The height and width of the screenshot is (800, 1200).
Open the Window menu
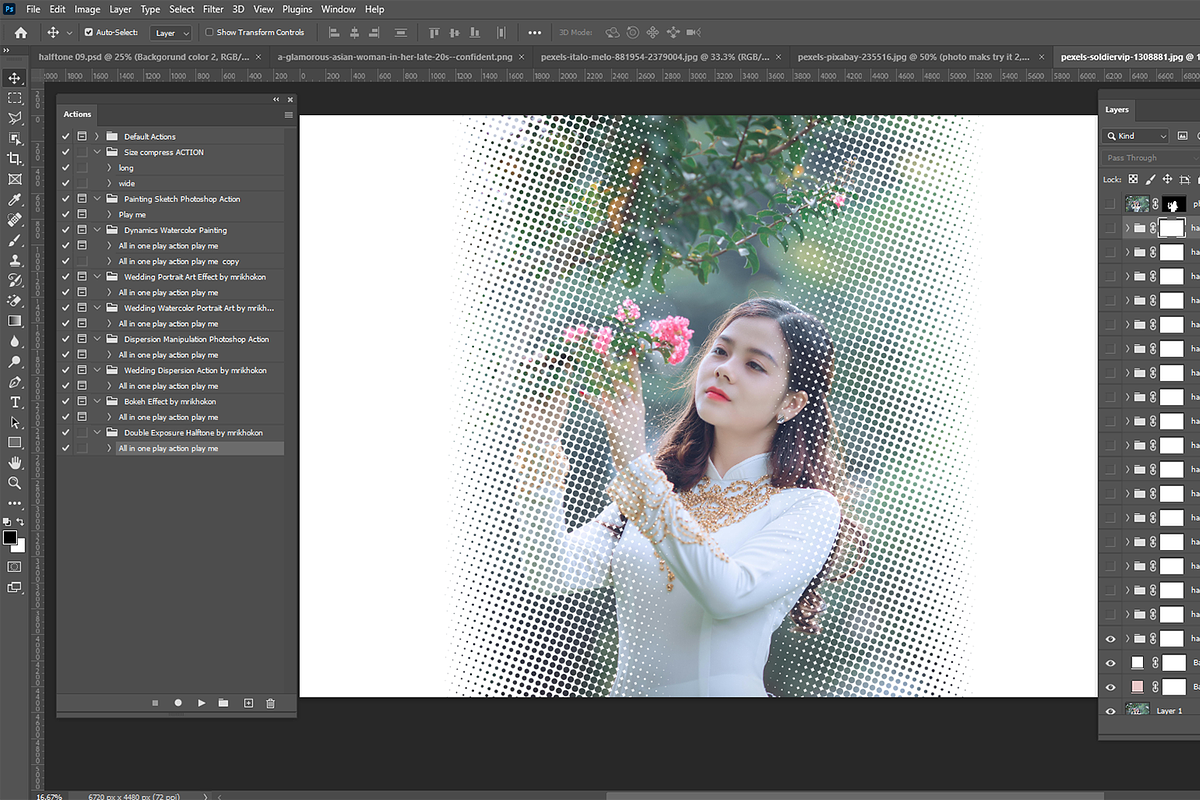click(338, 9)
